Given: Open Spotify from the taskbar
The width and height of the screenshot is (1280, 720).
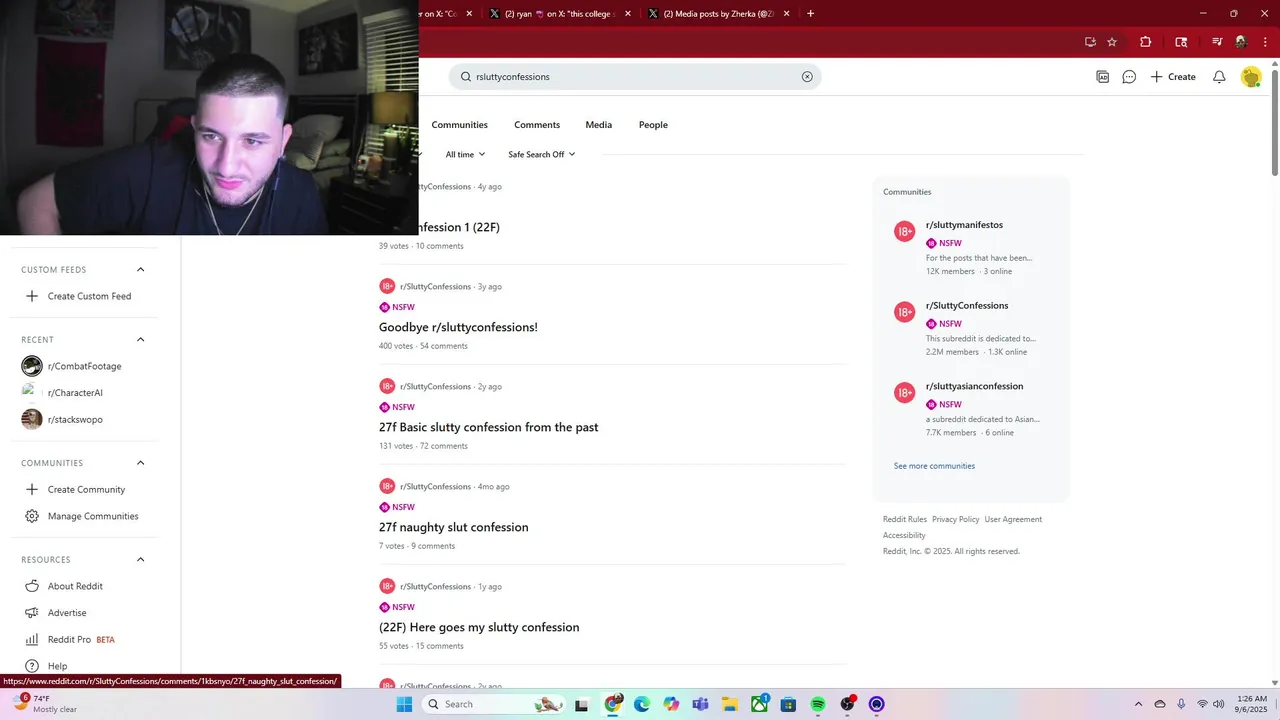Looking at the screenshot, I should [818, 704].
